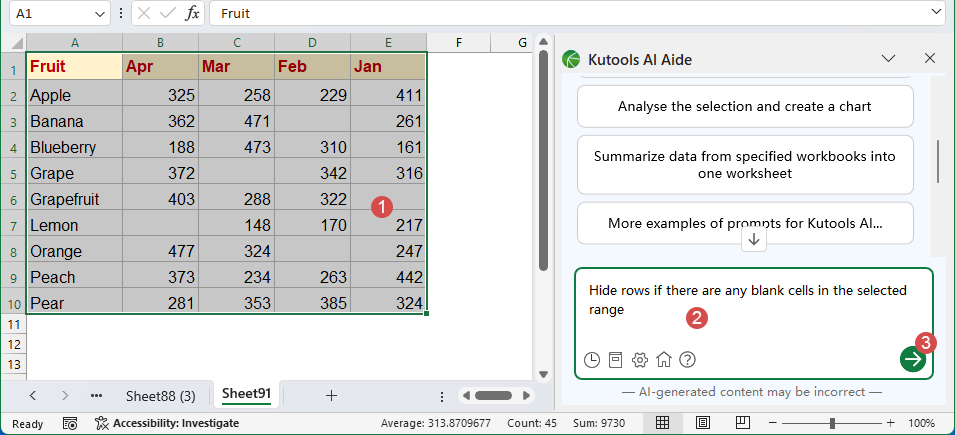Switch to Page Break Preview view
955x435 pixels.
click(741, 423)
